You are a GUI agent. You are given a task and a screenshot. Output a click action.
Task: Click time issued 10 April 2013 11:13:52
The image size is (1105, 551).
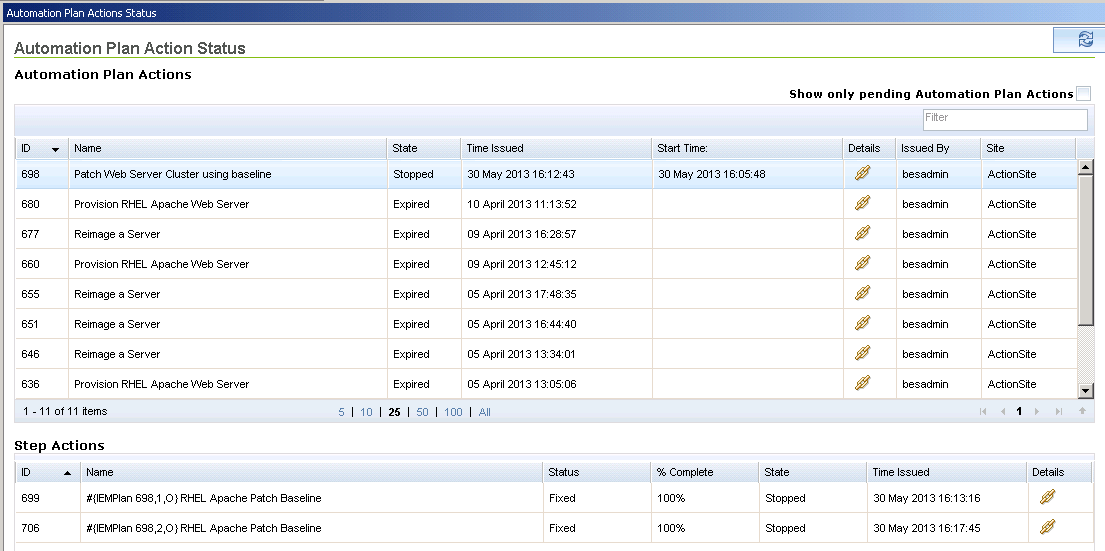click(521, 204)
